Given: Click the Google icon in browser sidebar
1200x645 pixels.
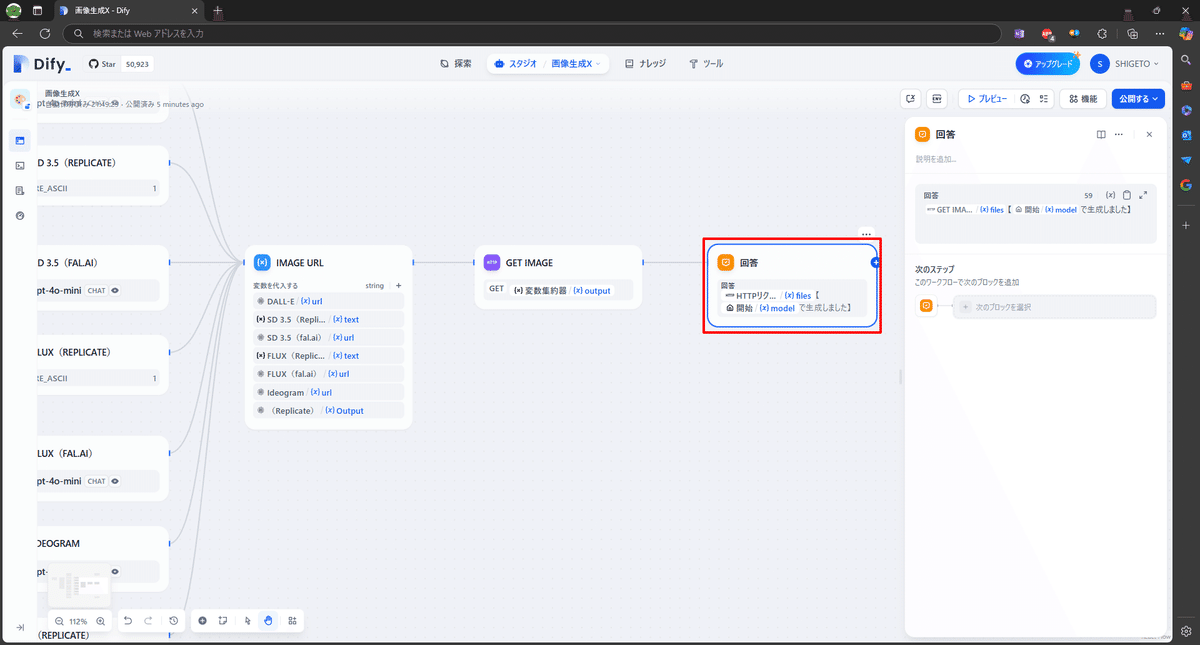Looking at the screenshot, I should (x=1186, y=185).
